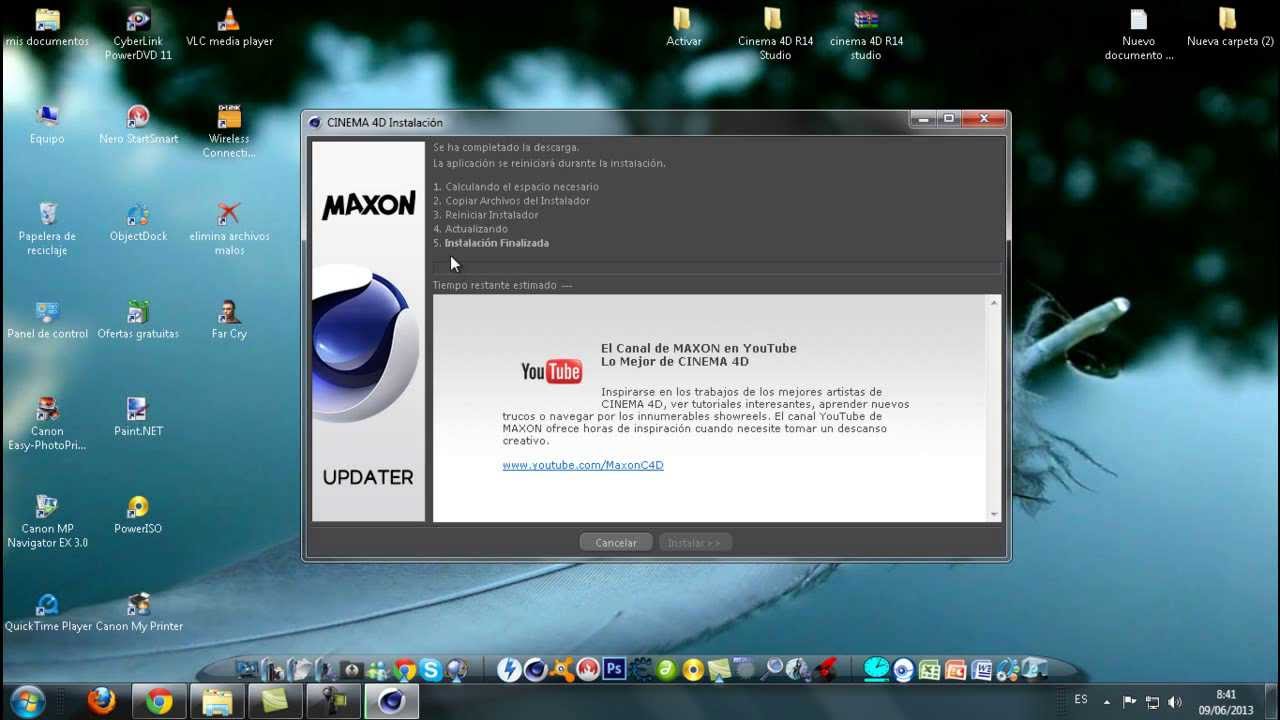The image size is (1280, 720).
Task: Open the Wireless Connection desktop icon
Action: pyautogui.click(x=229, y=130)
